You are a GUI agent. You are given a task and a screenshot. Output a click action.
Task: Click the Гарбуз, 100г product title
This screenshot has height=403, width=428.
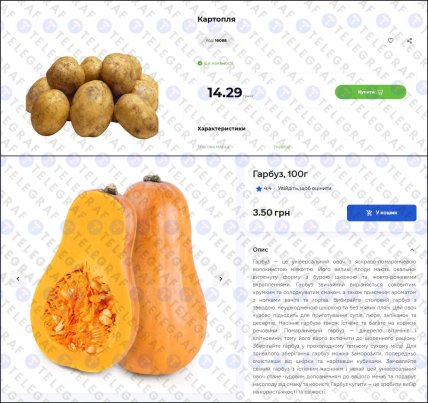tap(280, 174)
